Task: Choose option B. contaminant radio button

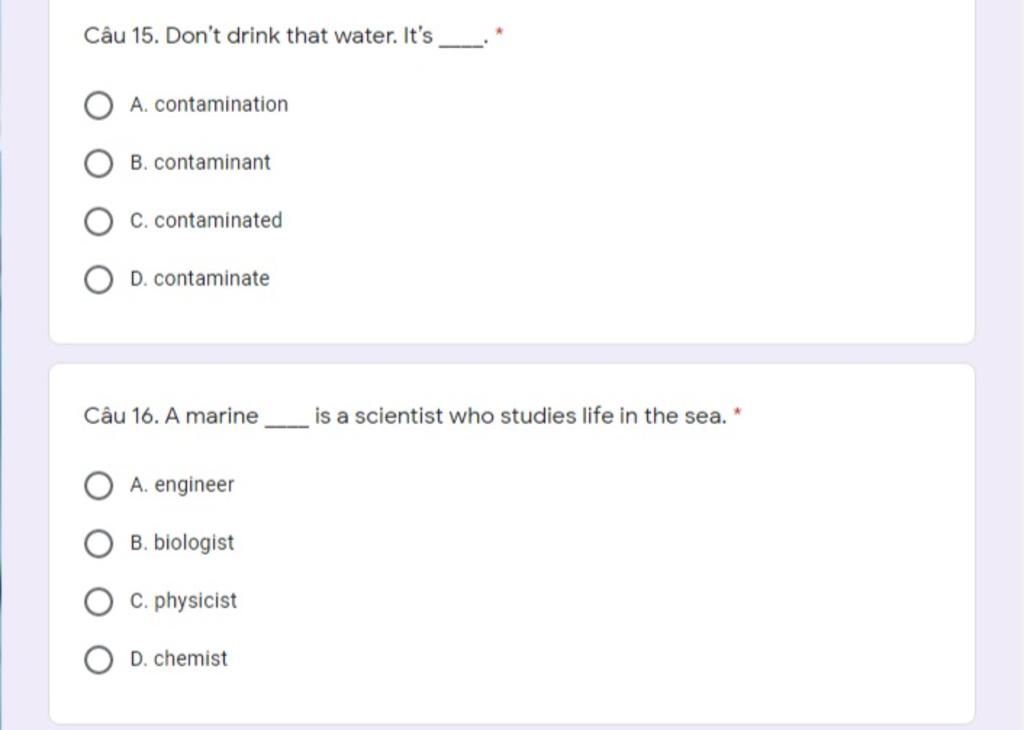Action: [99, 163]
